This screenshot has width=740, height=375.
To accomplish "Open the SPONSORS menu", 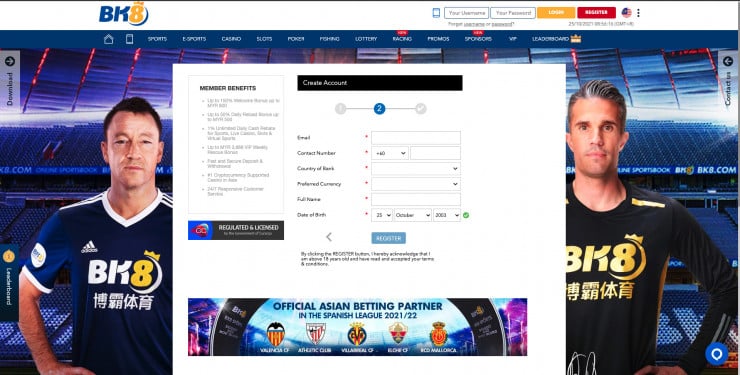I will (x=478, y=39).
